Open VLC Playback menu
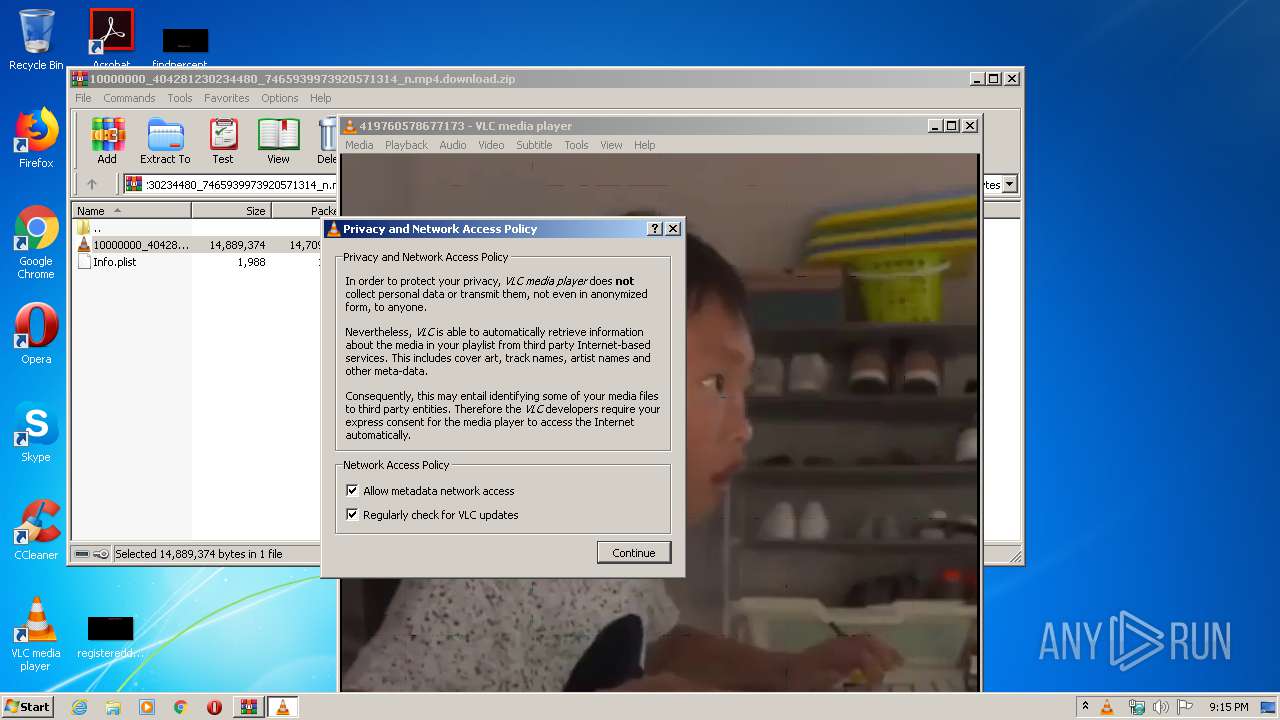This screenshot has width=1280, height=720. click(406, 145)
